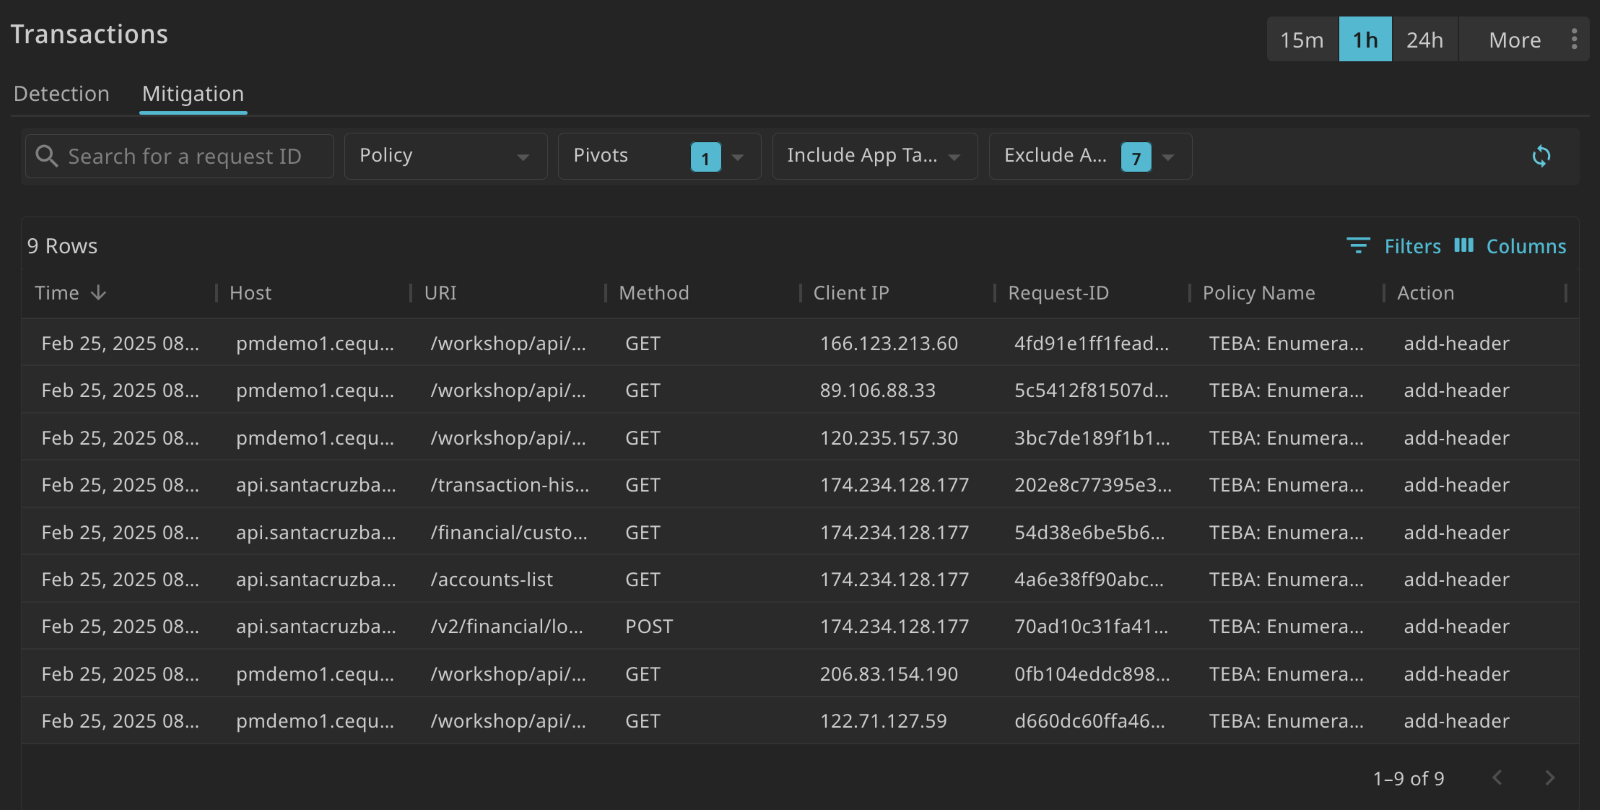This screenshot has width=1600, height=810.
Task: Sort by the Time column header
Action: 57,293
